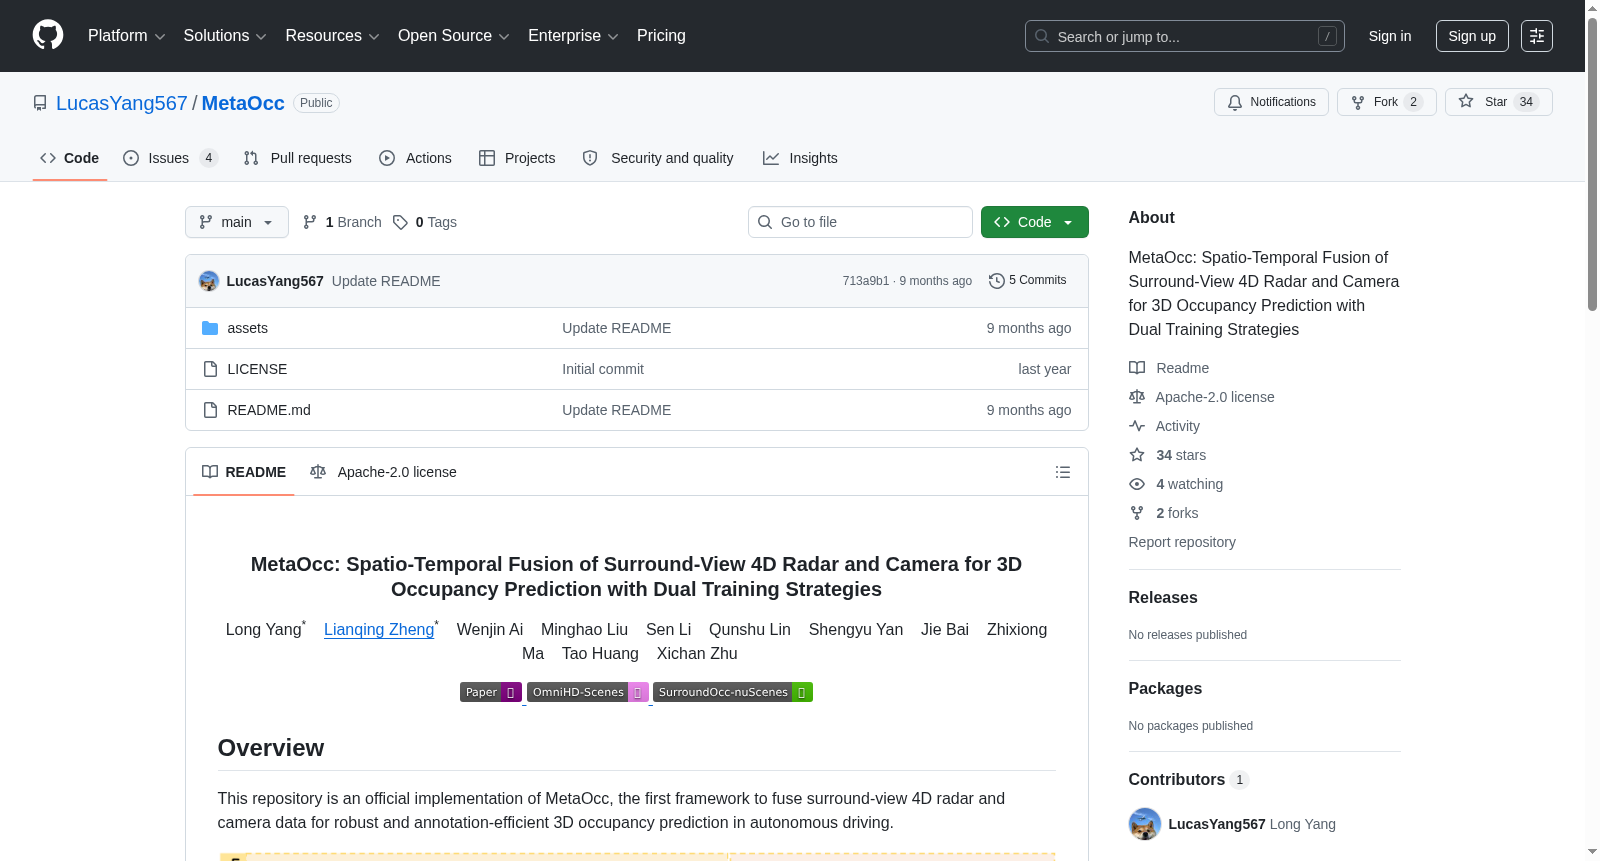Click the Notifications button
The image size is (1600, 861).
[x=1271, y=102]
